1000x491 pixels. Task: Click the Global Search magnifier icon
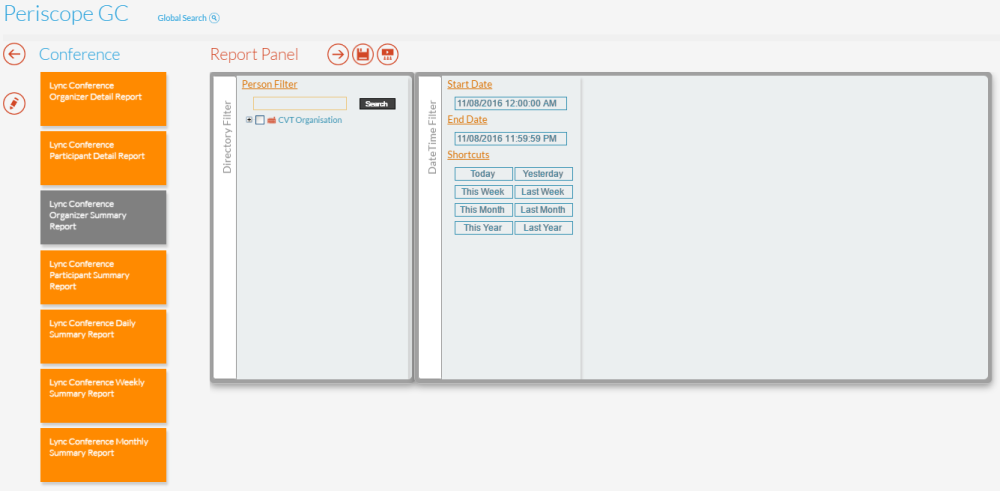click(x=214, y=18)
